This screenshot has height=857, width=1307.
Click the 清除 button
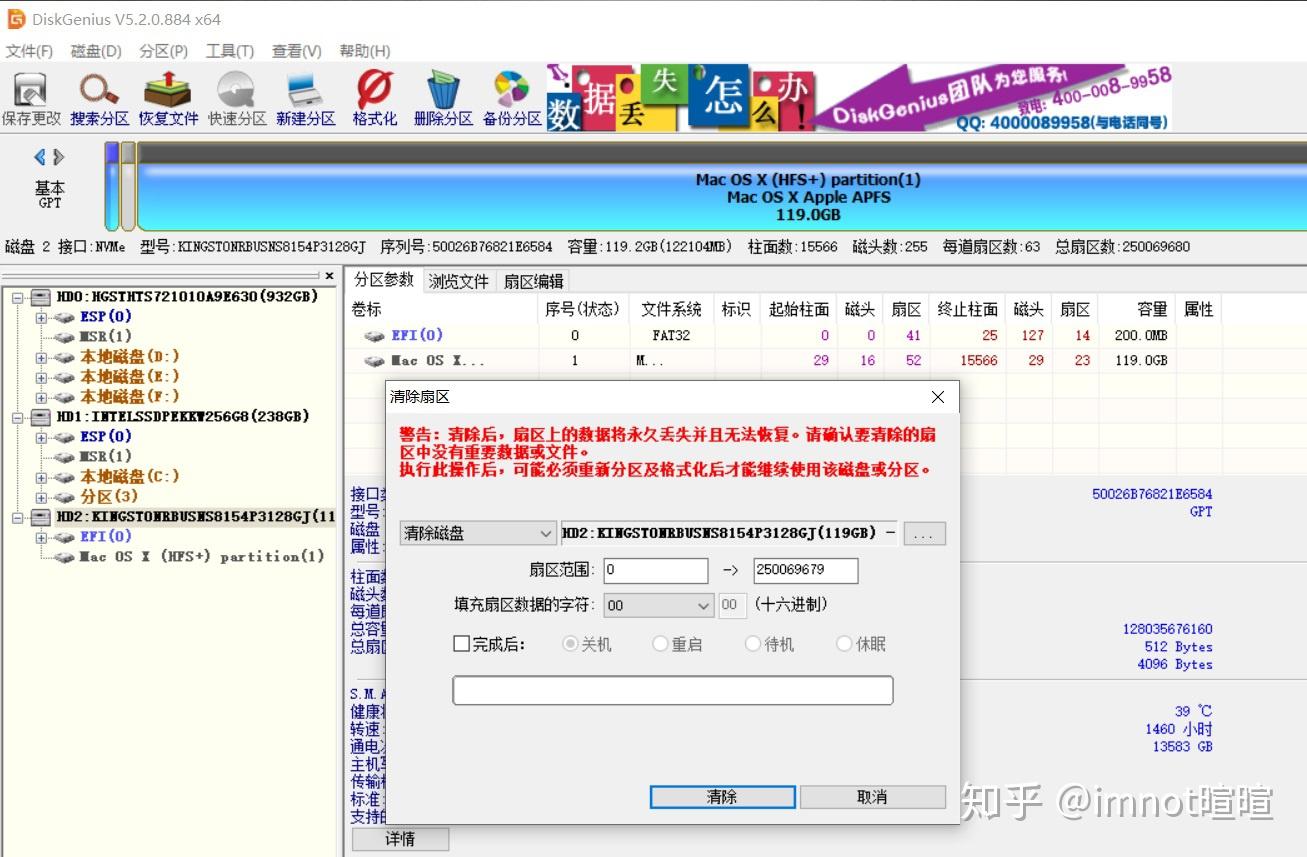722,797
